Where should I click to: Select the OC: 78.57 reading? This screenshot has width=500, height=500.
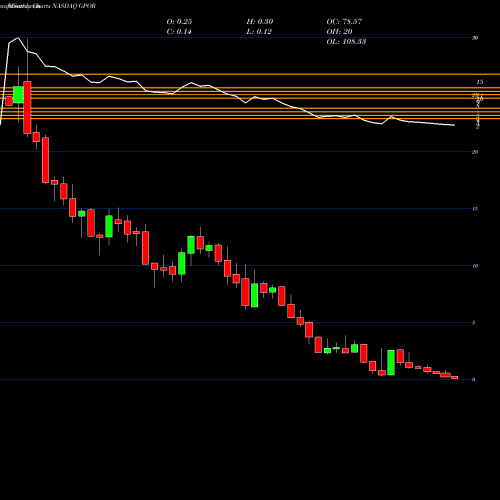[x=344, y=22]
